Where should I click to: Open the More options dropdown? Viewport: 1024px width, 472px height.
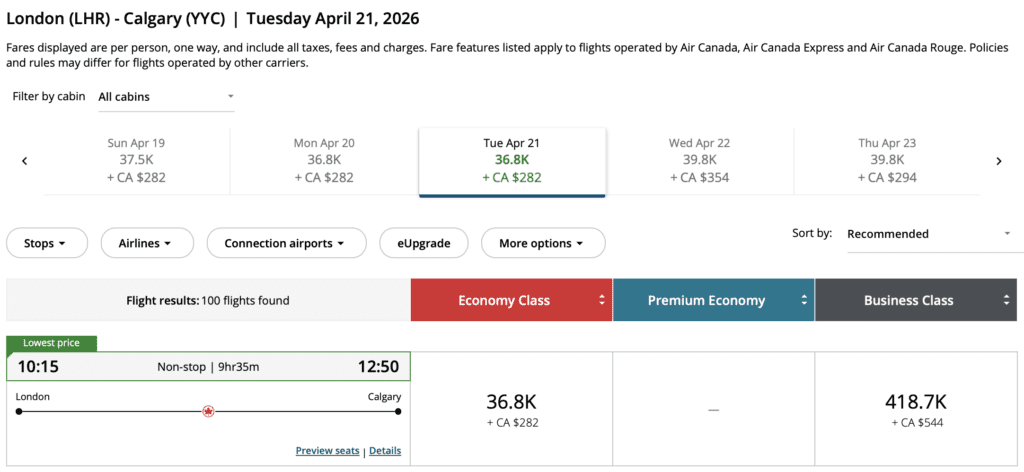click(543, 243)
